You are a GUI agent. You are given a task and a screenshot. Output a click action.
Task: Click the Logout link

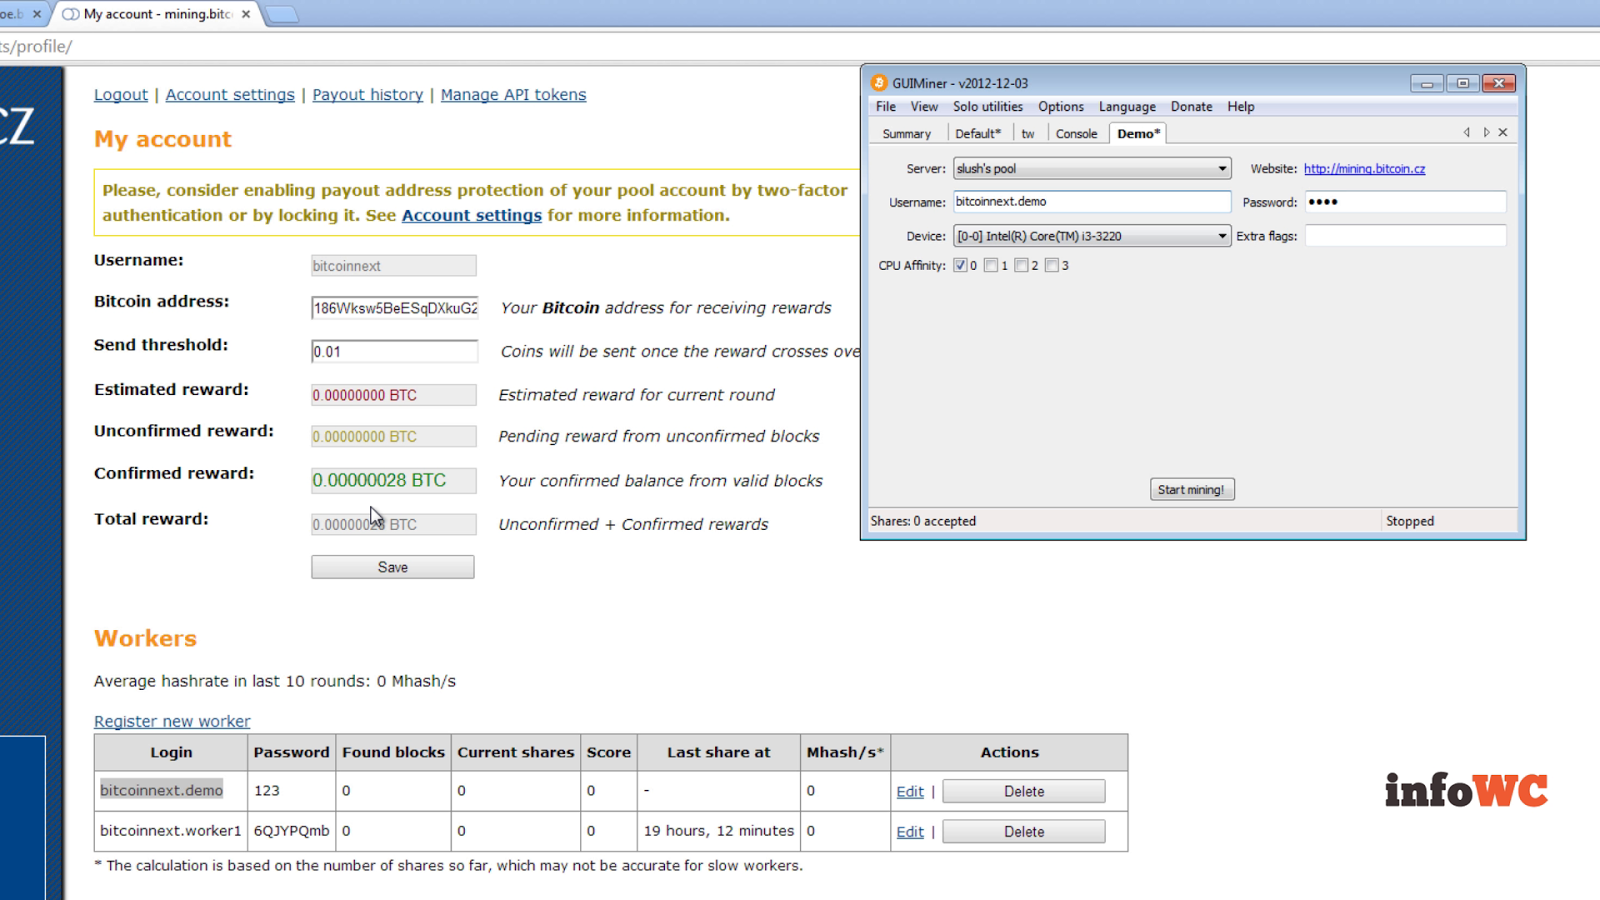pos(121,94)
